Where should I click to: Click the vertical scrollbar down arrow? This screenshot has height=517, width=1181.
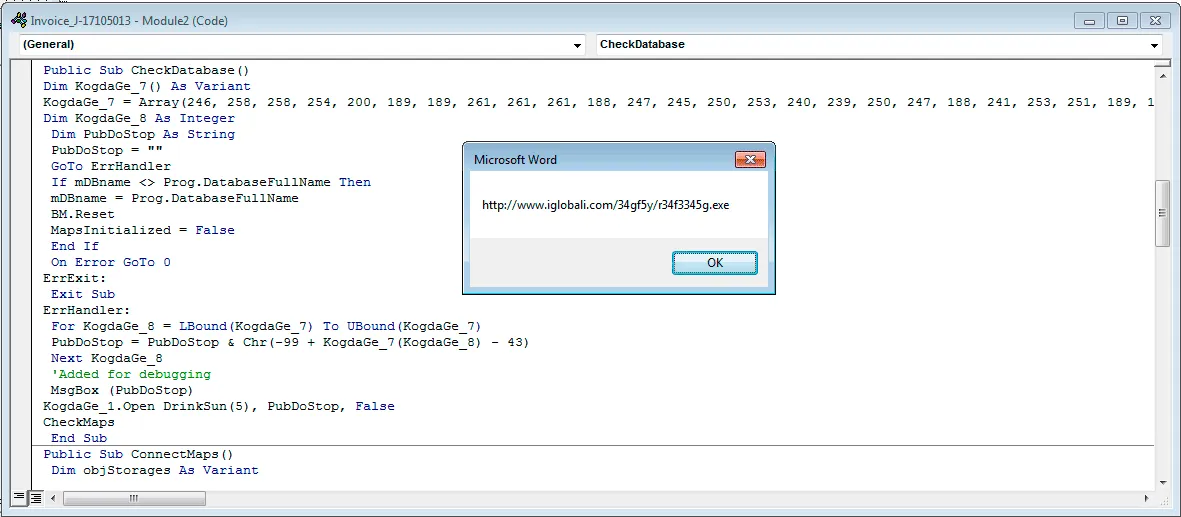(1162, 483)
